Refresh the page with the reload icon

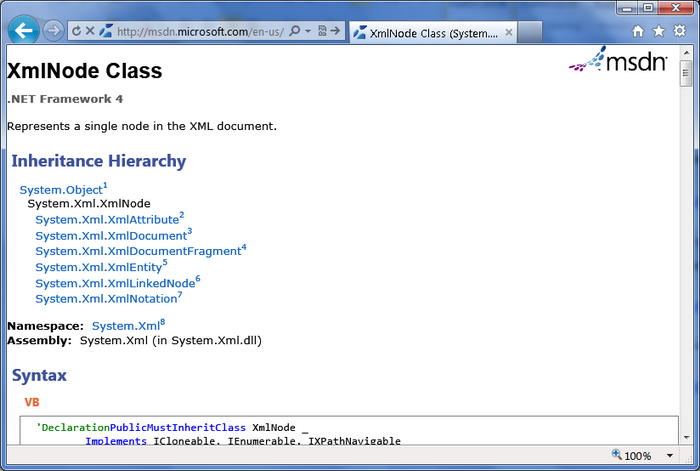pyautogui.click(x=76, y=31)
